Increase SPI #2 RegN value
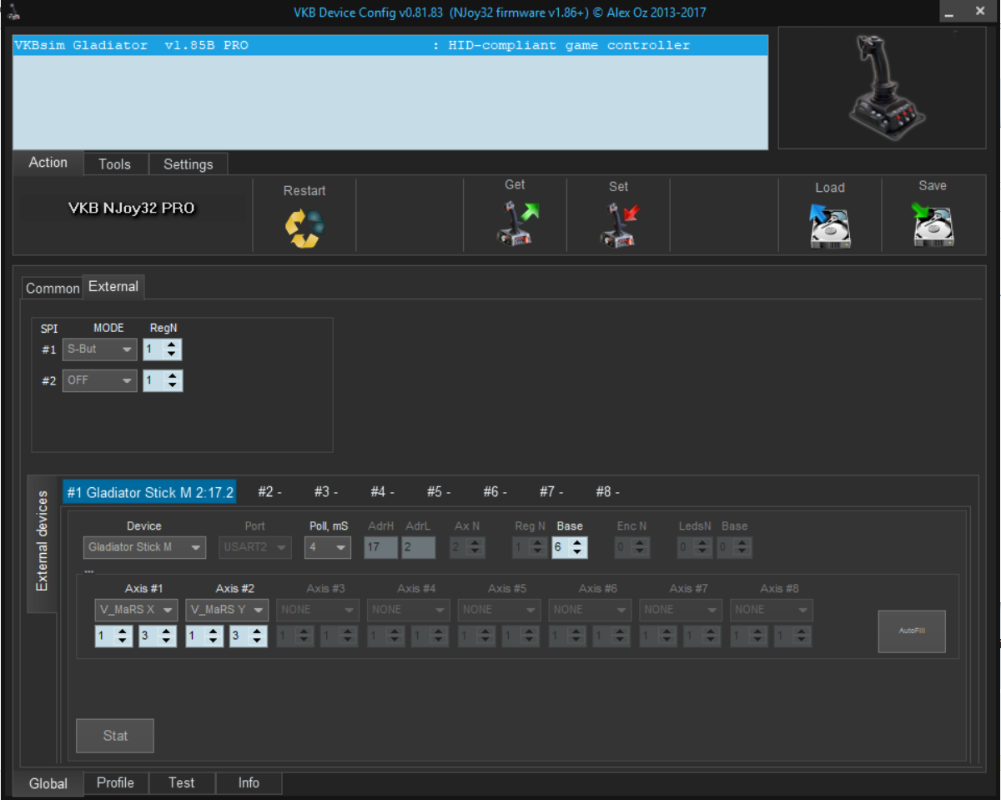 point(172,376)
